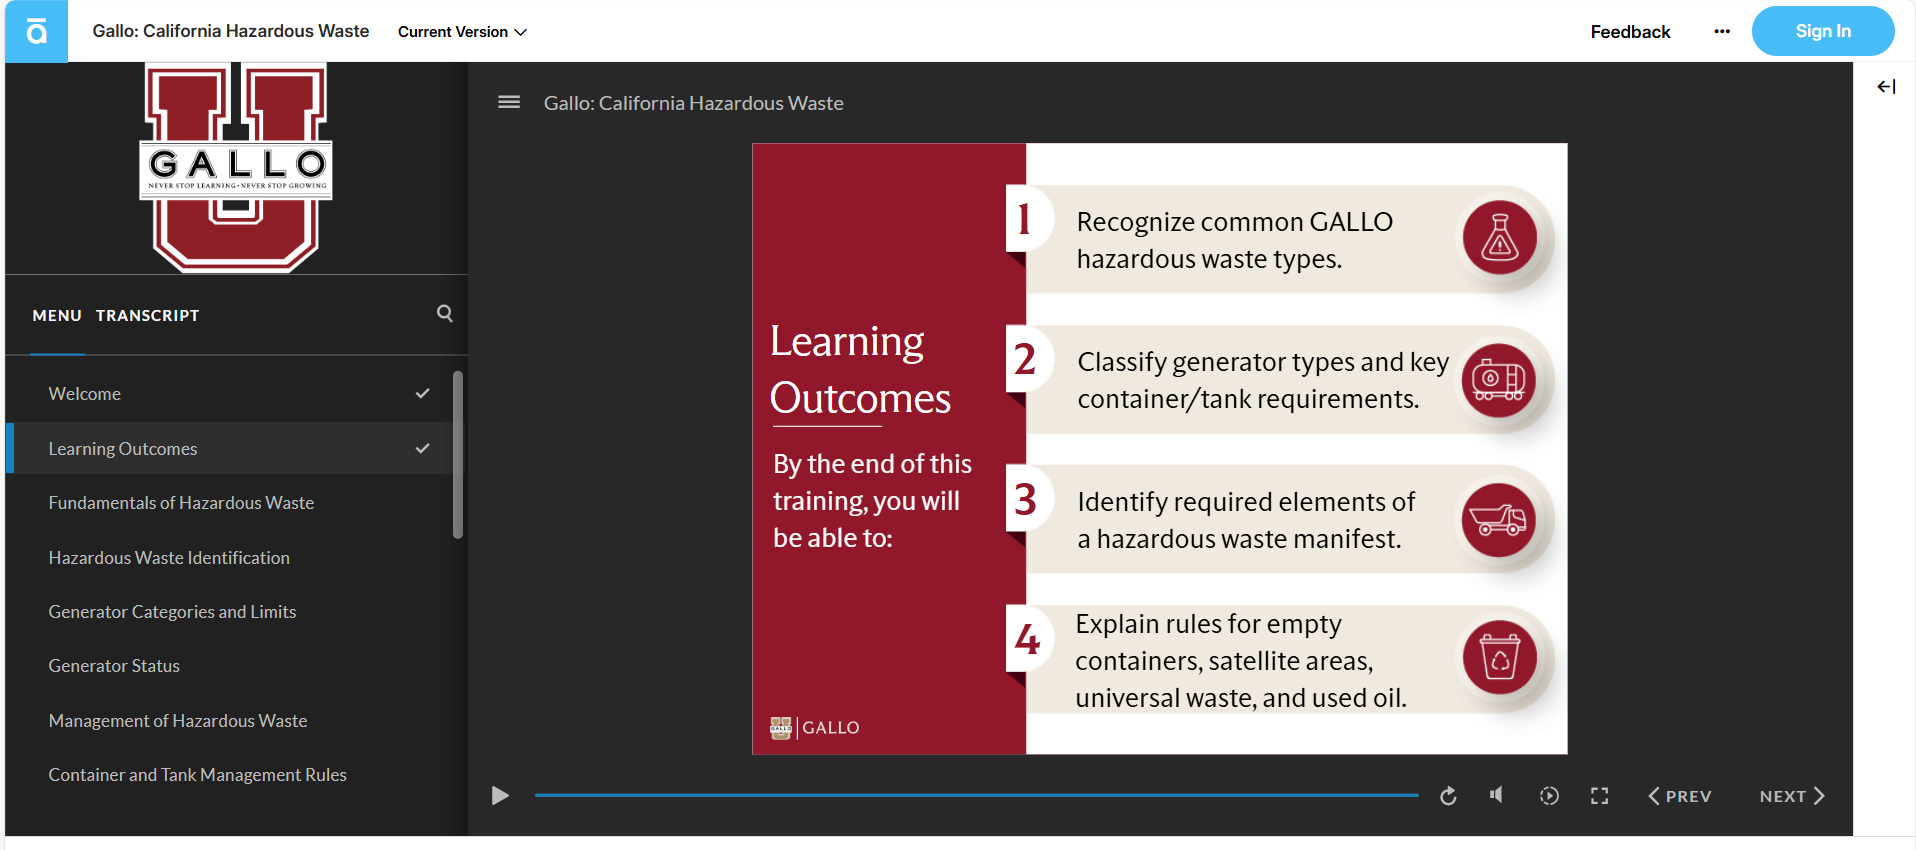Click the course title in the top bar
Viewport: 1916px width, 850px height.
pos(231,31)
